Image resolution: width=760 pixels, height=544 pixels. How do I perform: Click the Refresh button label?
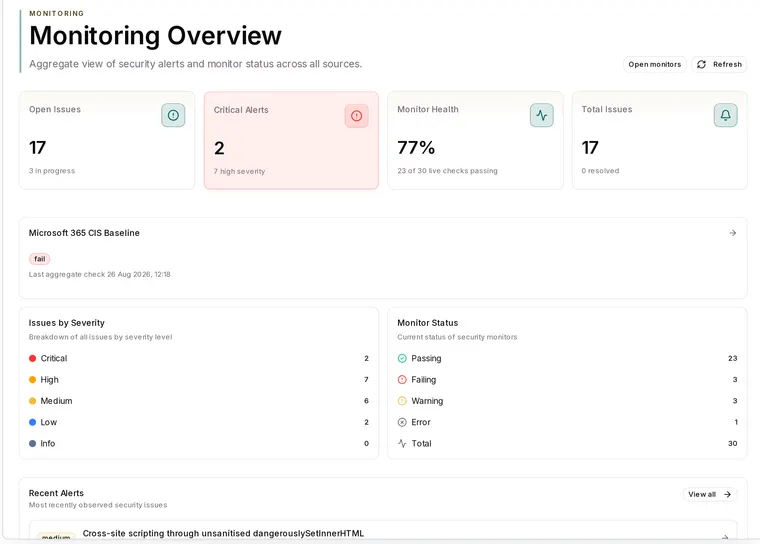point(727,64)
